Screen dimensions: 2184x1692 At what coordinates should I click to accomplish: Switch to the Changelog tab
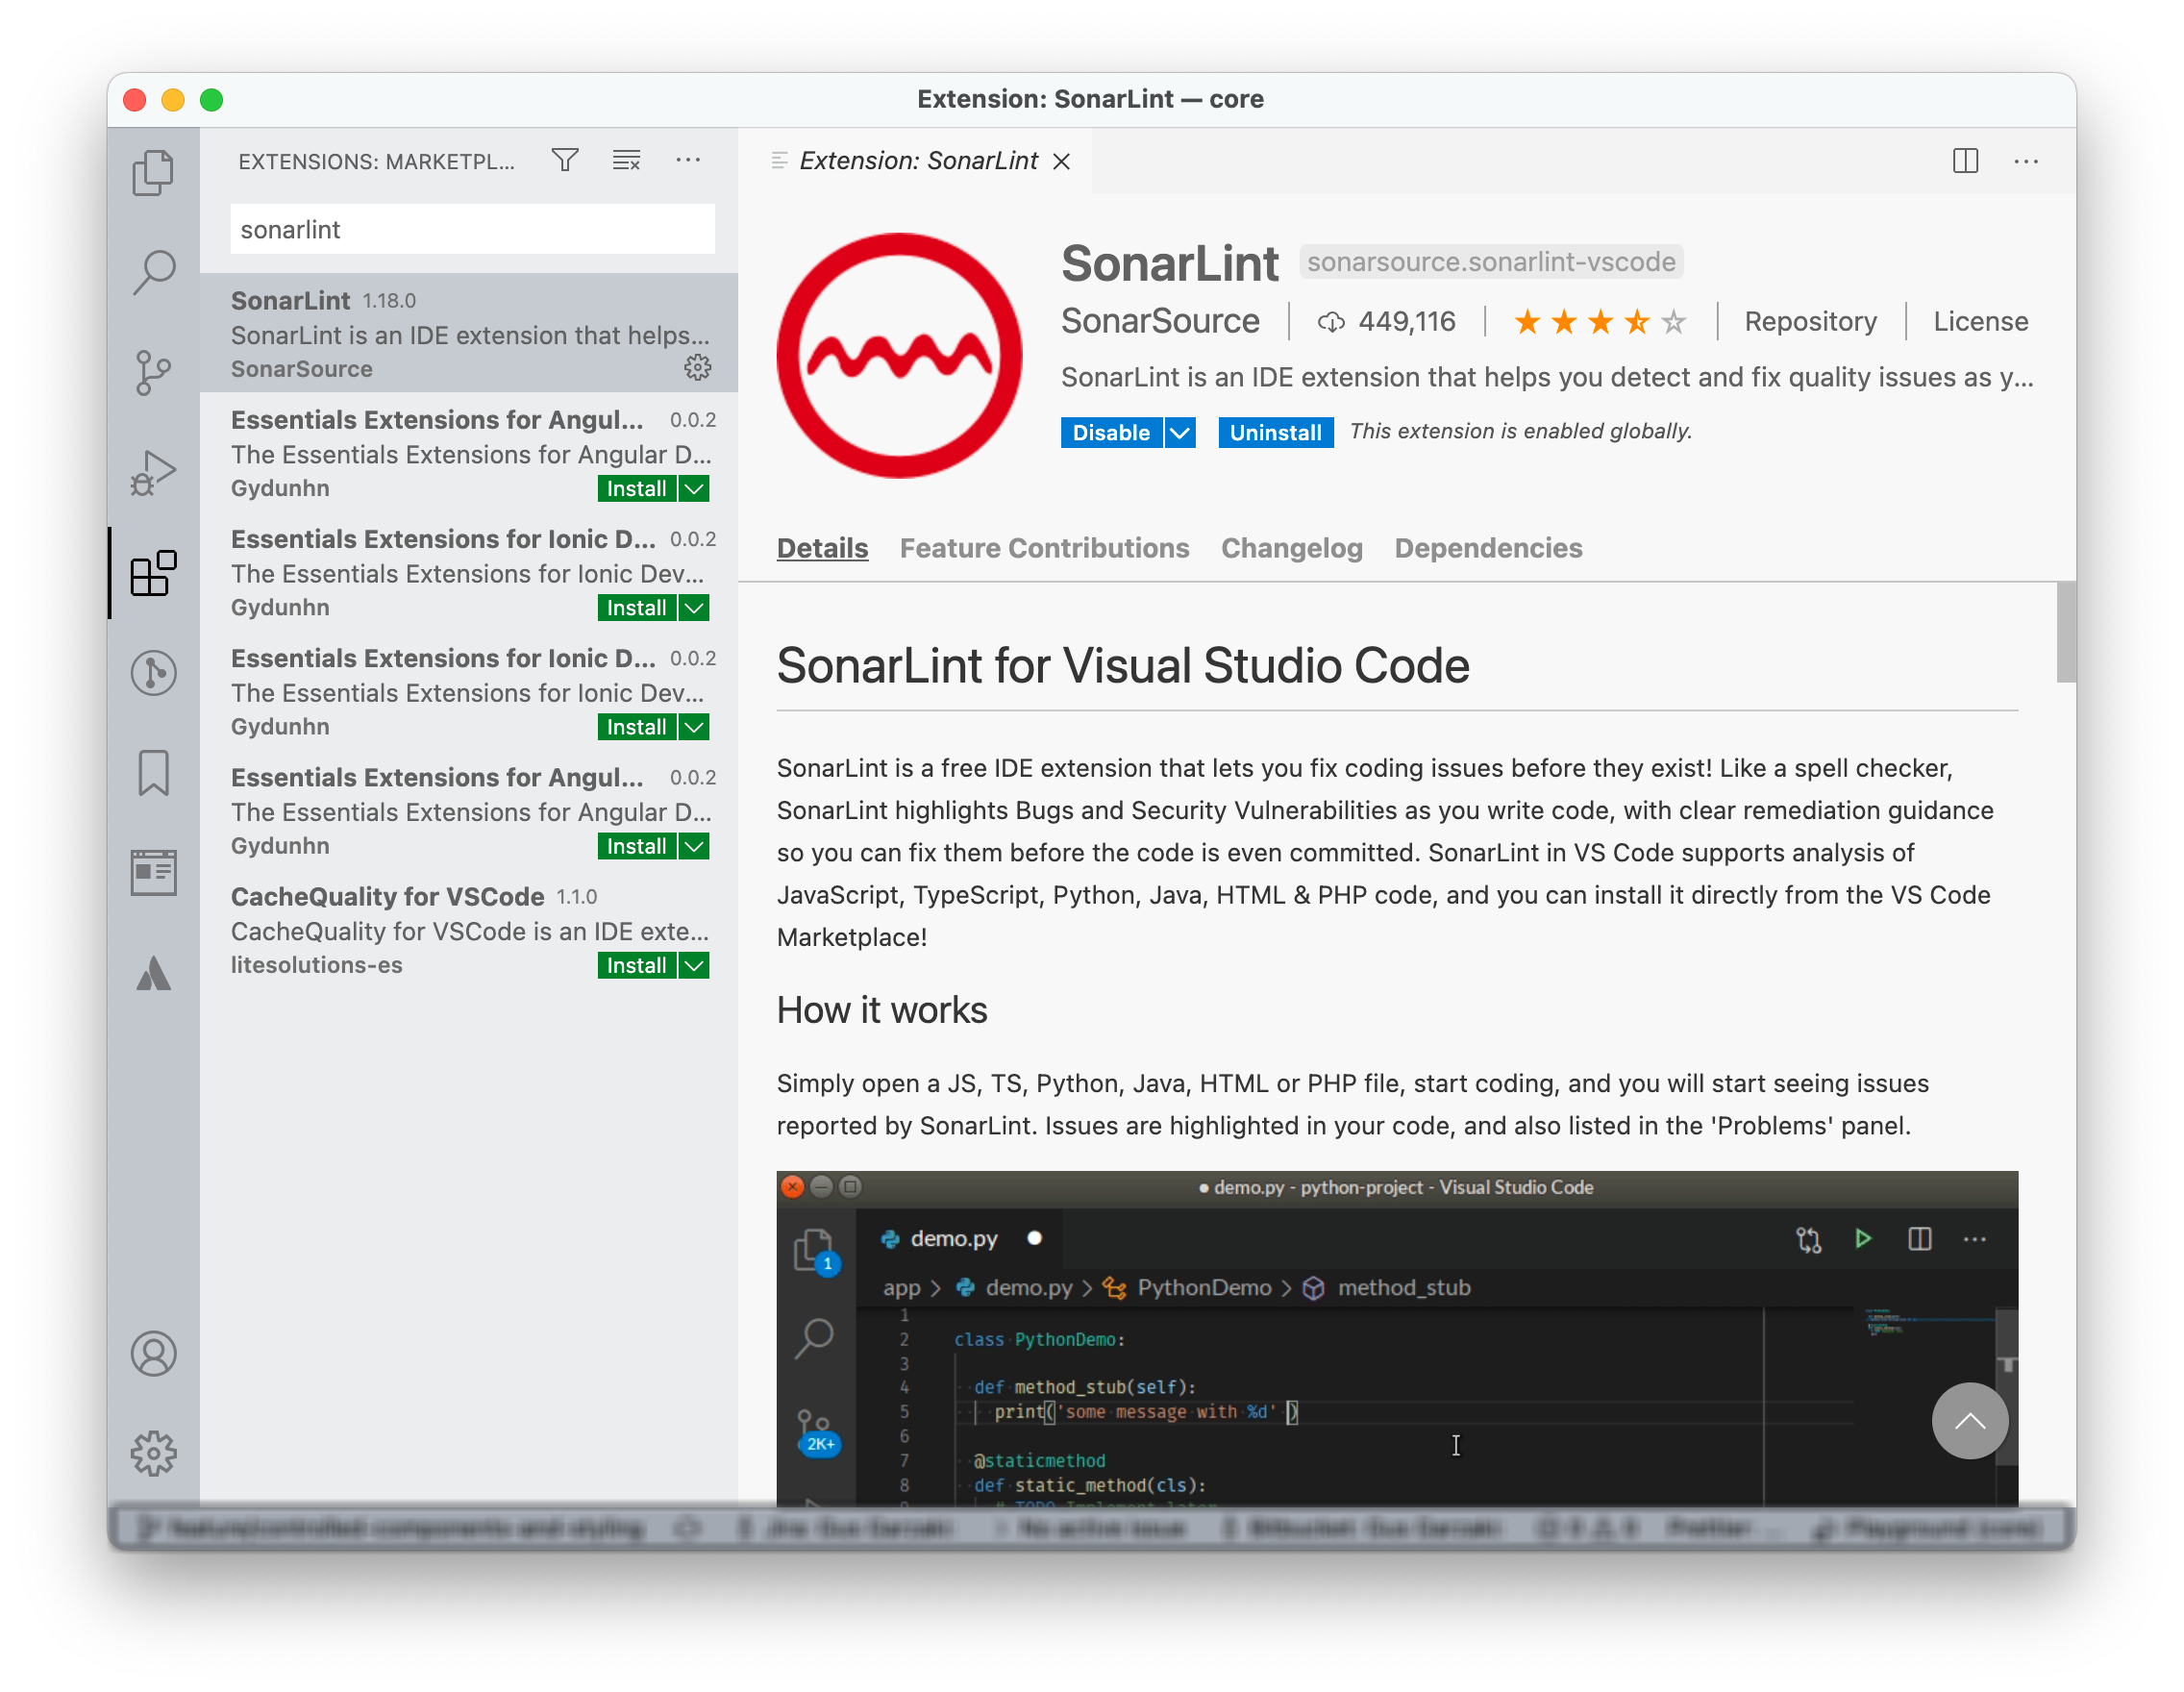click(x=1291, y=548)
